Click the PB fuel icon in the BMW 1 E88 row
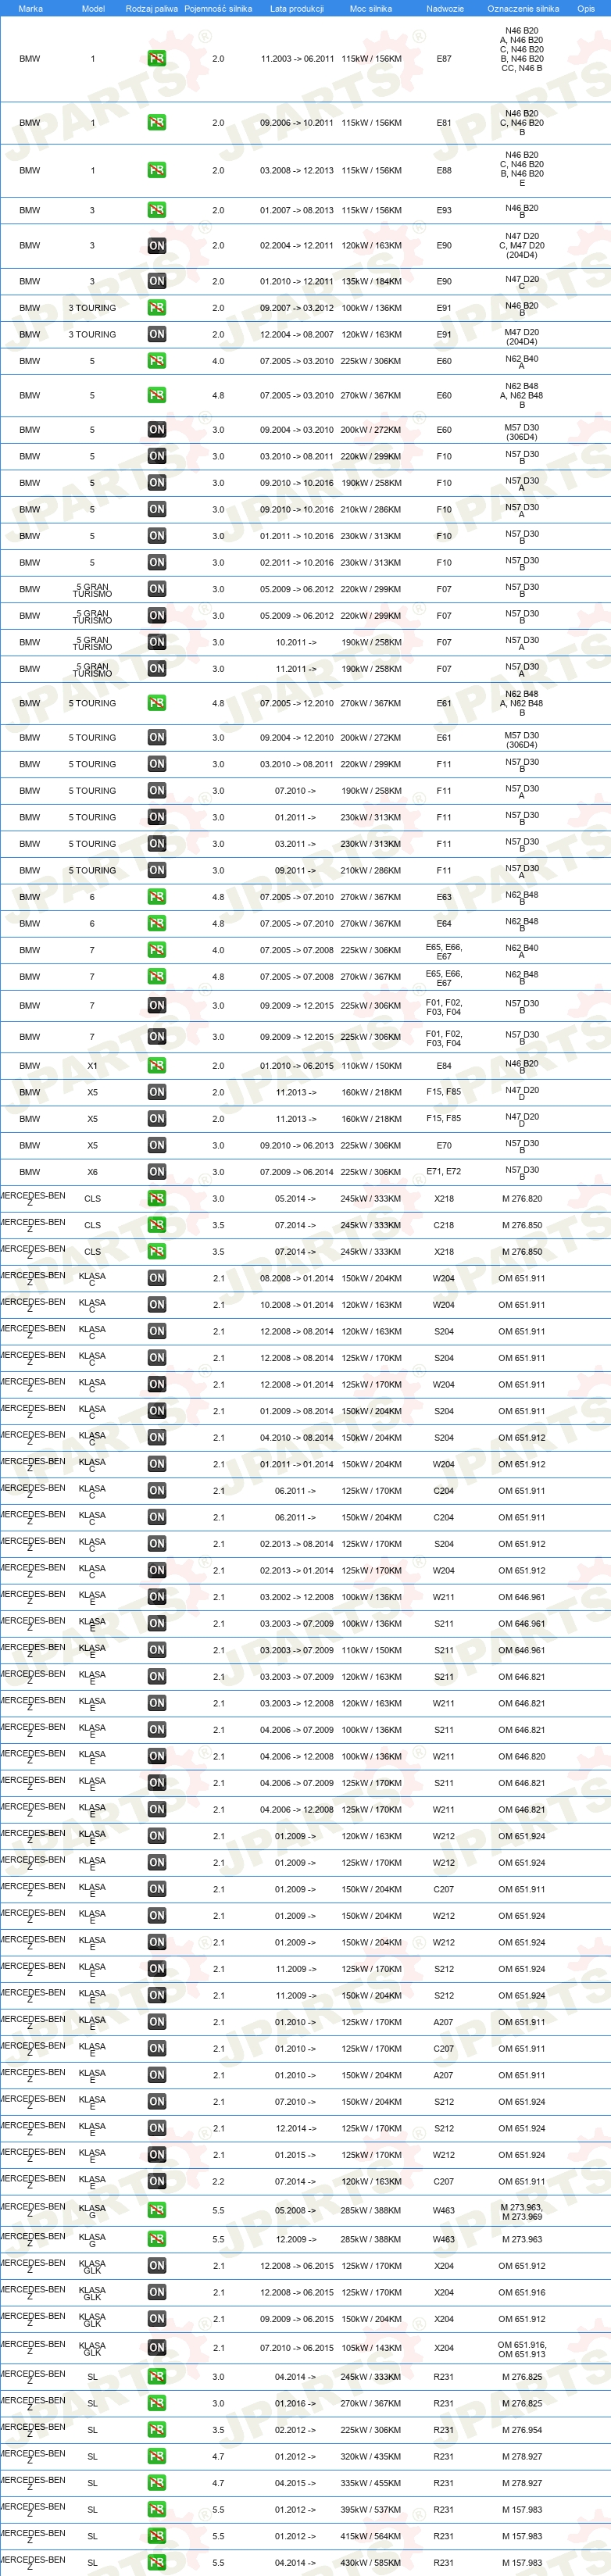Screen dimensions: 611x2576 click(157, 171)
